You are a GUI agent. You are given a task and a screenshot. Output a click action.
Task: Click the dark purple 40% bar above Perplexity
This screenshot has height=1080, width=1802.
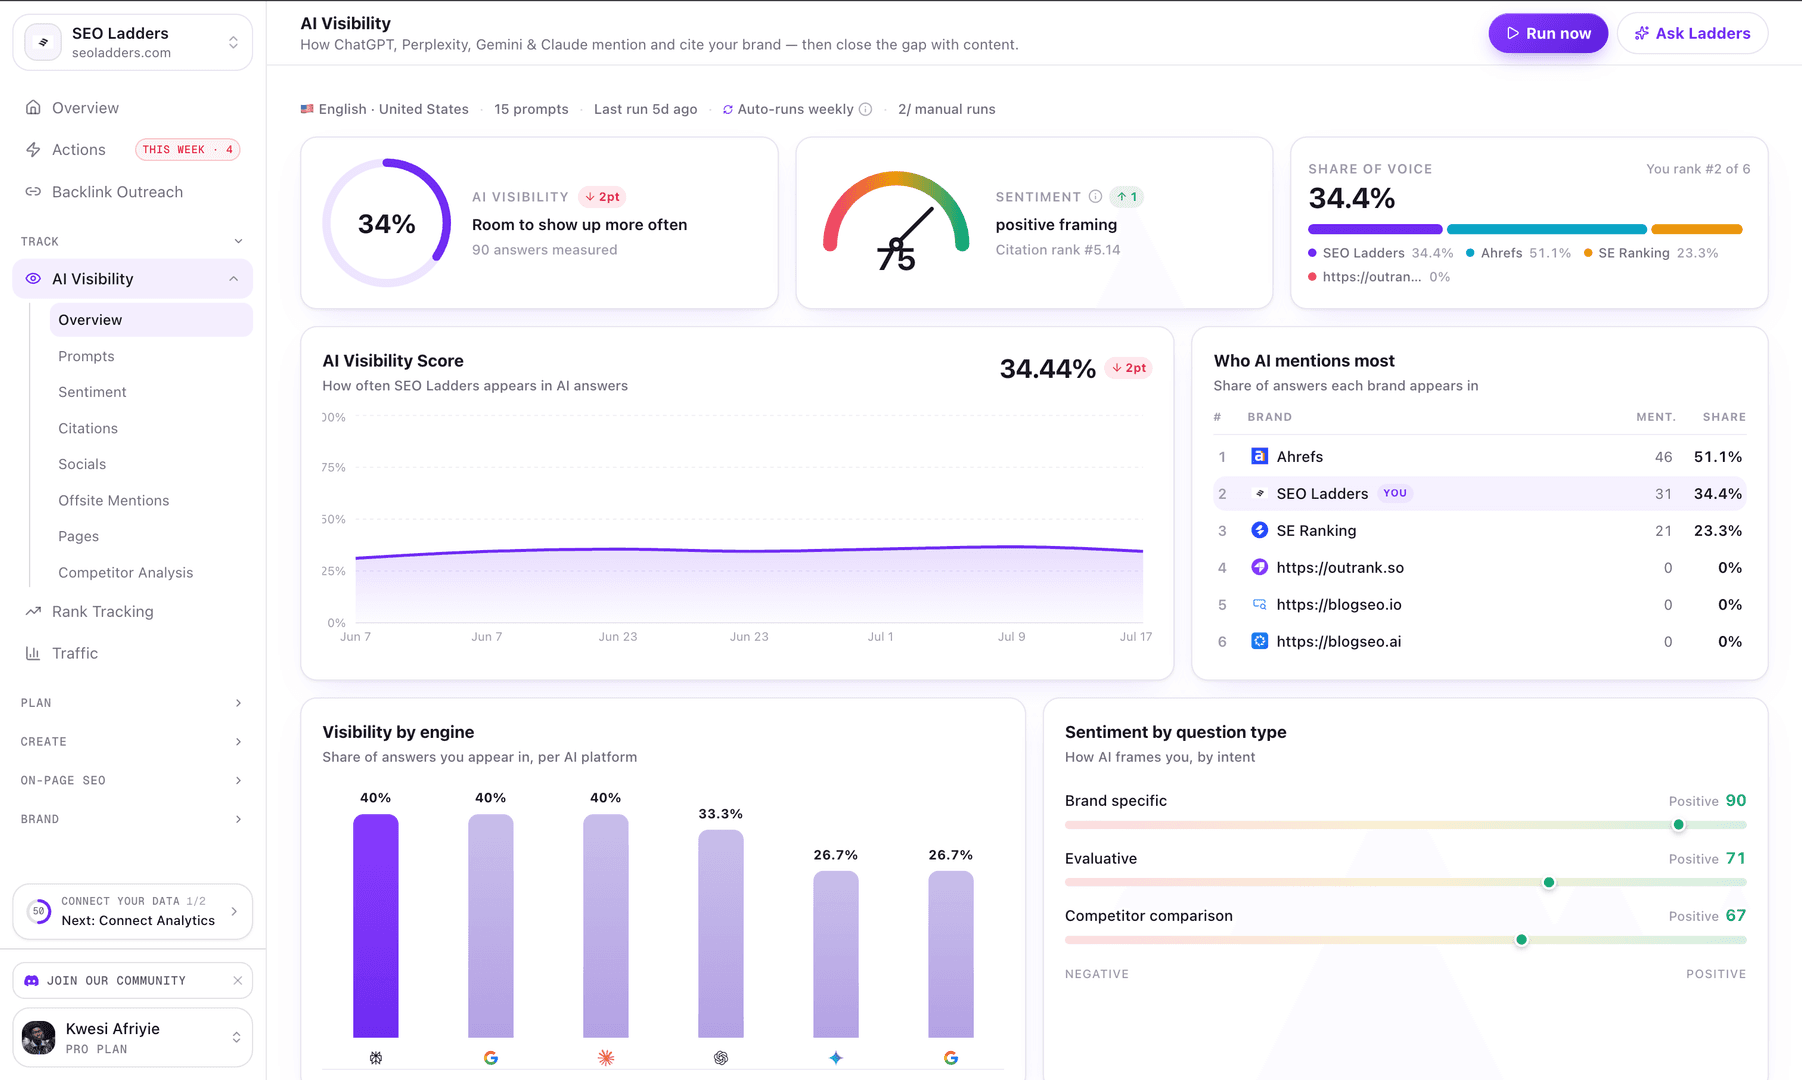(x=376, y=926)
